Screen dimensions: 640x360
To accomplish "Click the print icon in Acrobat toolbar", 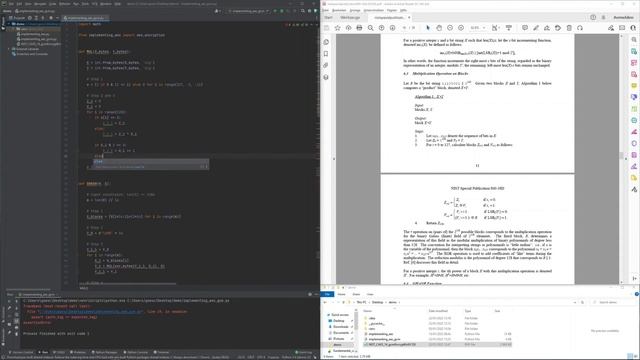I will click(359, 28).
